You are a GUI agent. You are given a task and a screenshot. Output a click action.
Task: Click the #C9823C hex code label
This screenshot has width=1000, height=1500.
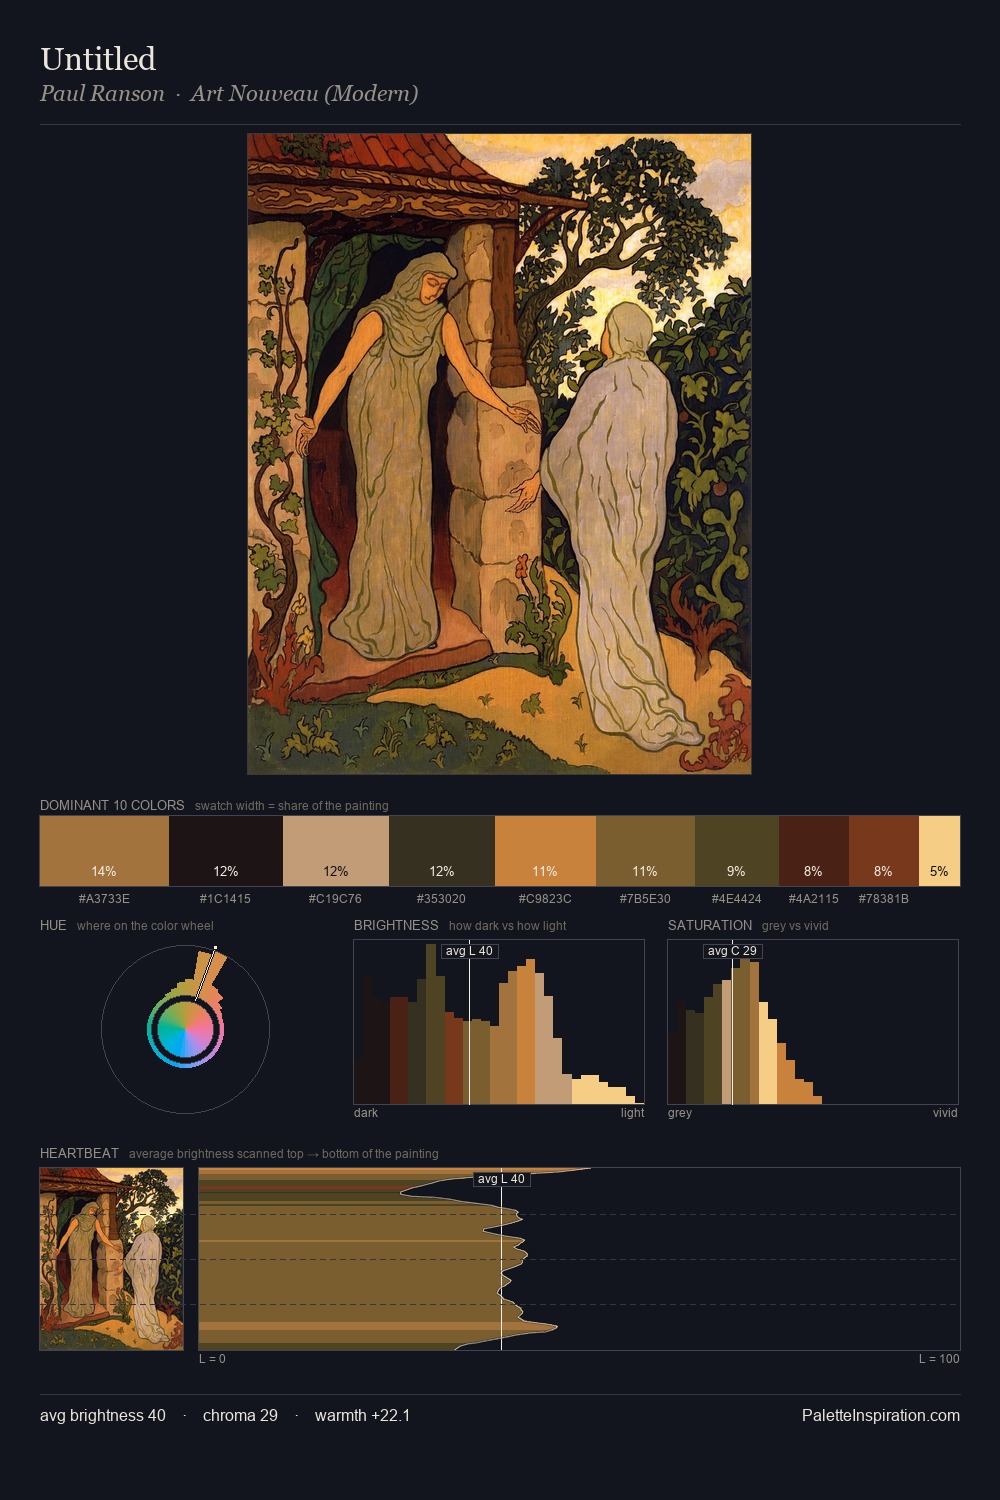tap(545, 899)
